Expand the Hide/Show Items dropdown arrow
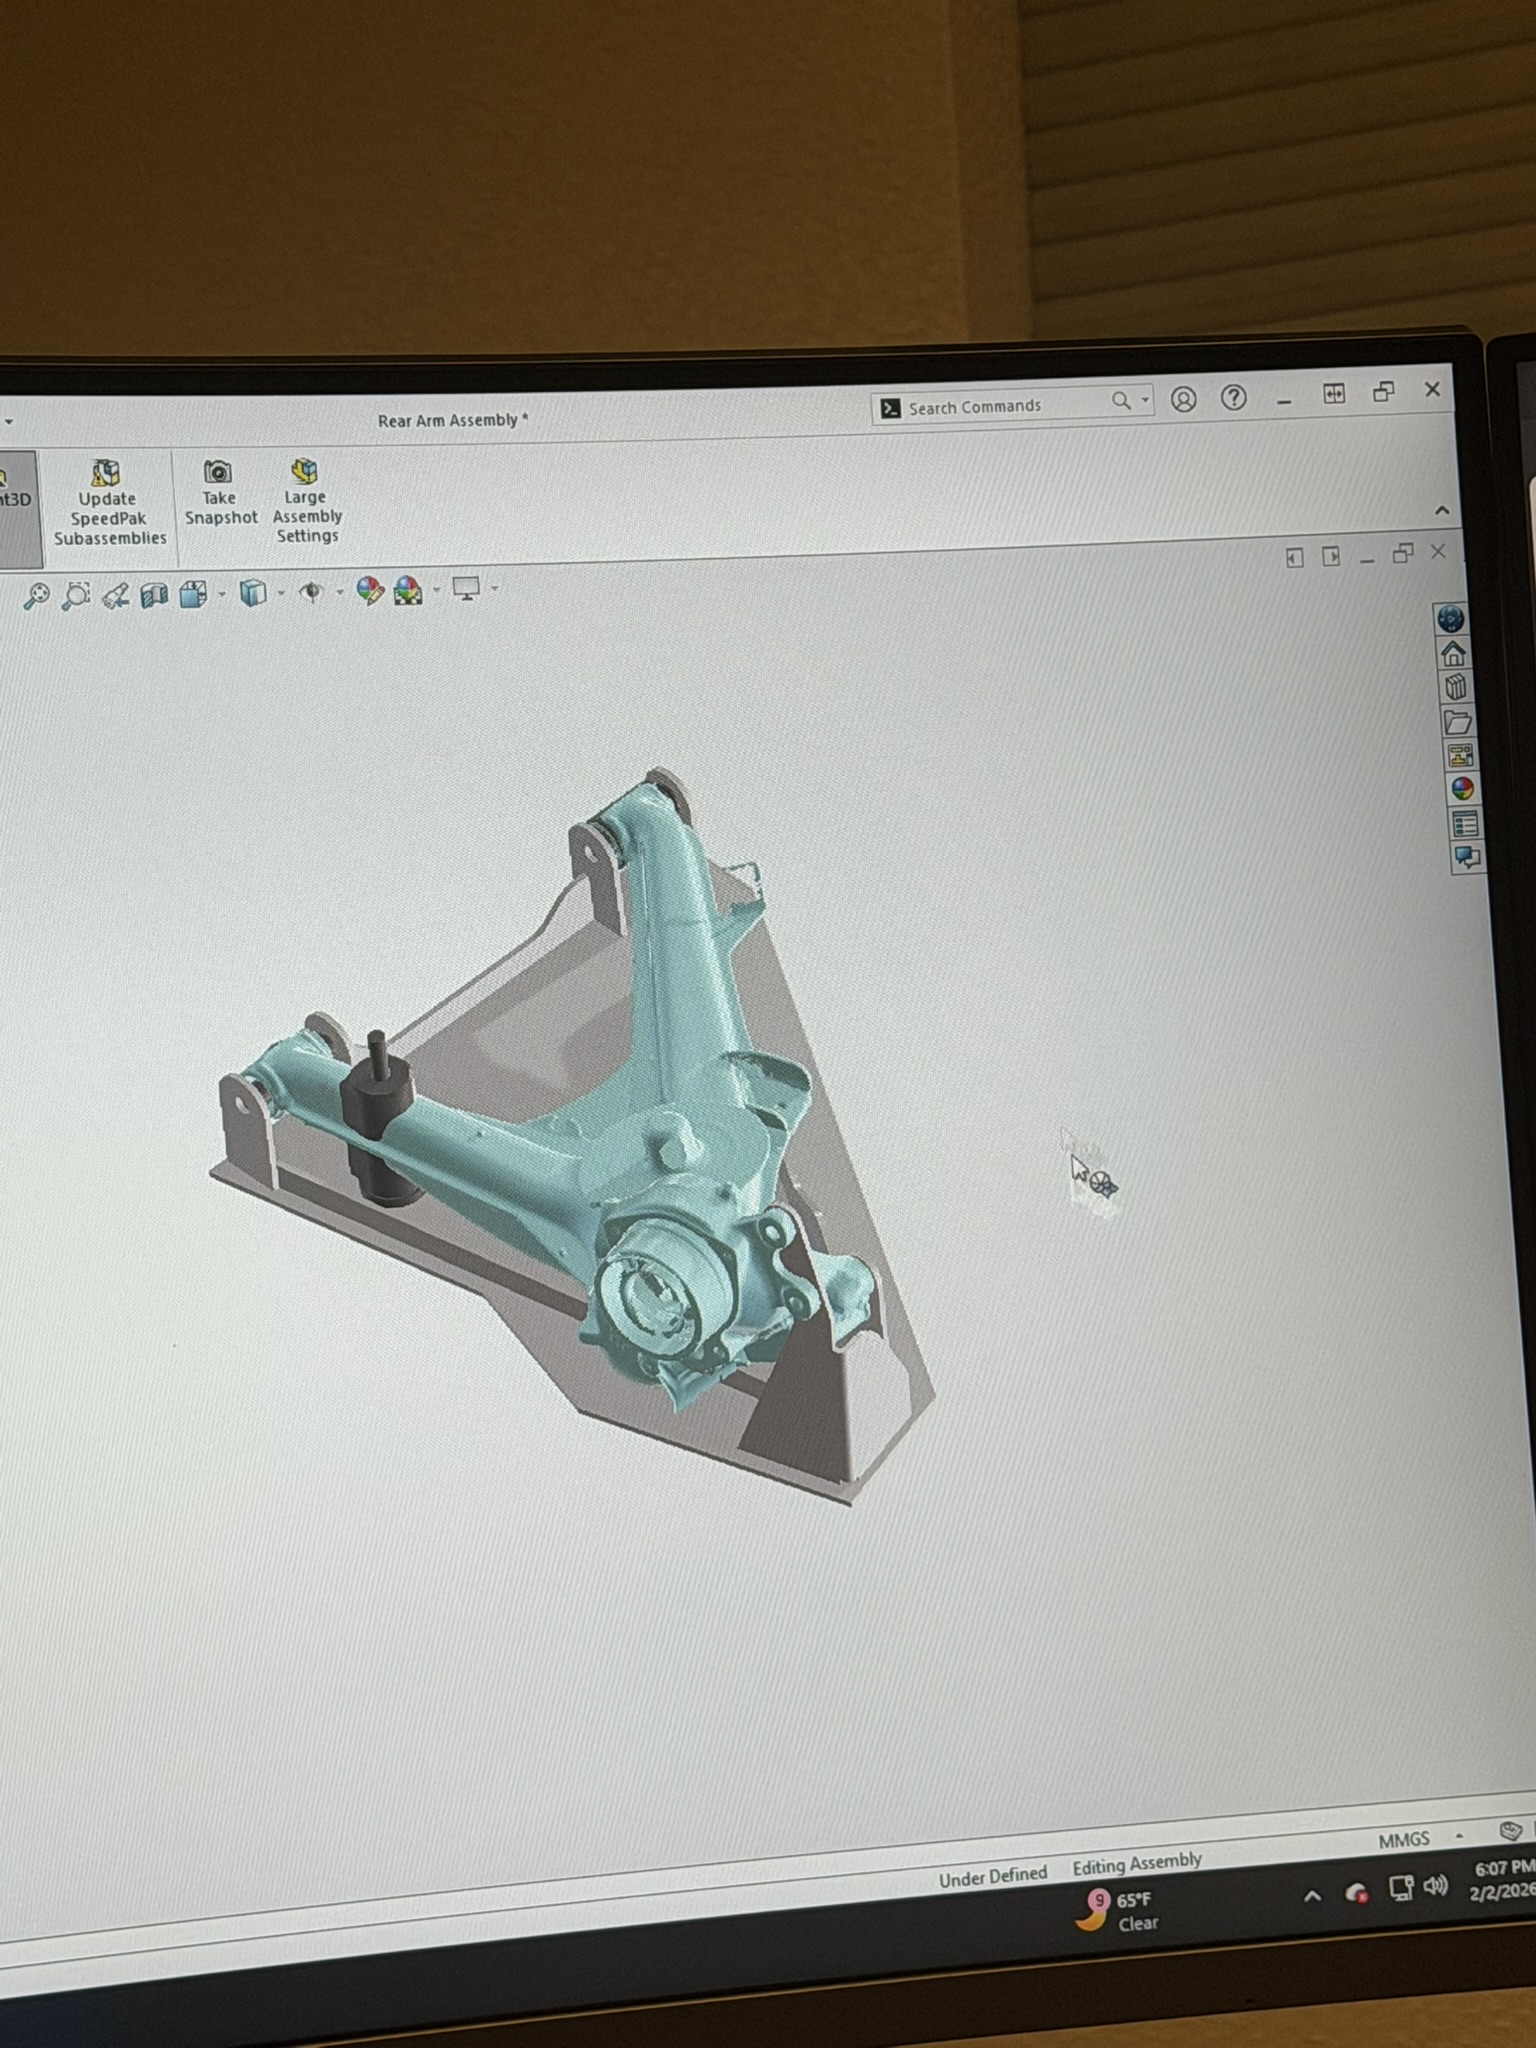The image size is (1536, 2048). pos(340,592)
